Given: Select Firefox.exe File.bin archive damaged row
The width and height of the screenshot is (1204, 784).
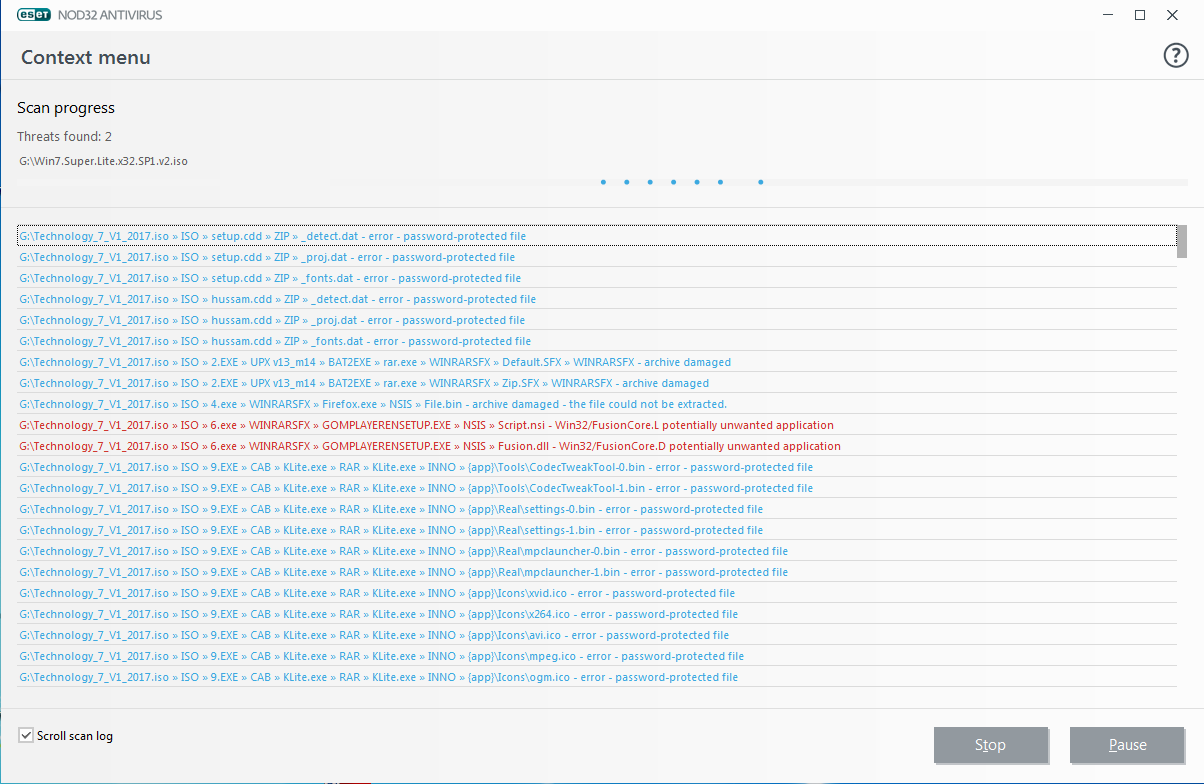Looking at the screenshot, I should pos(596,404).
